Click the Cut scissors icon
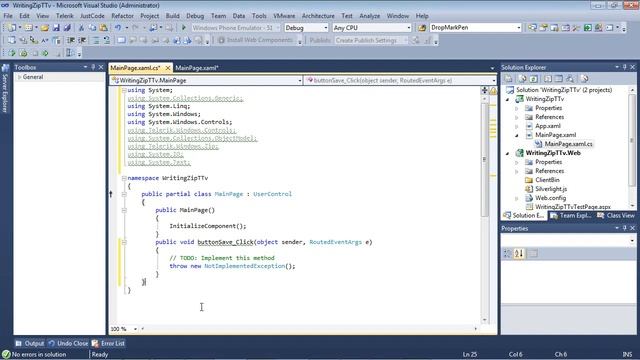The height and width of the screenshot is (360, 640). click(81, 28)
